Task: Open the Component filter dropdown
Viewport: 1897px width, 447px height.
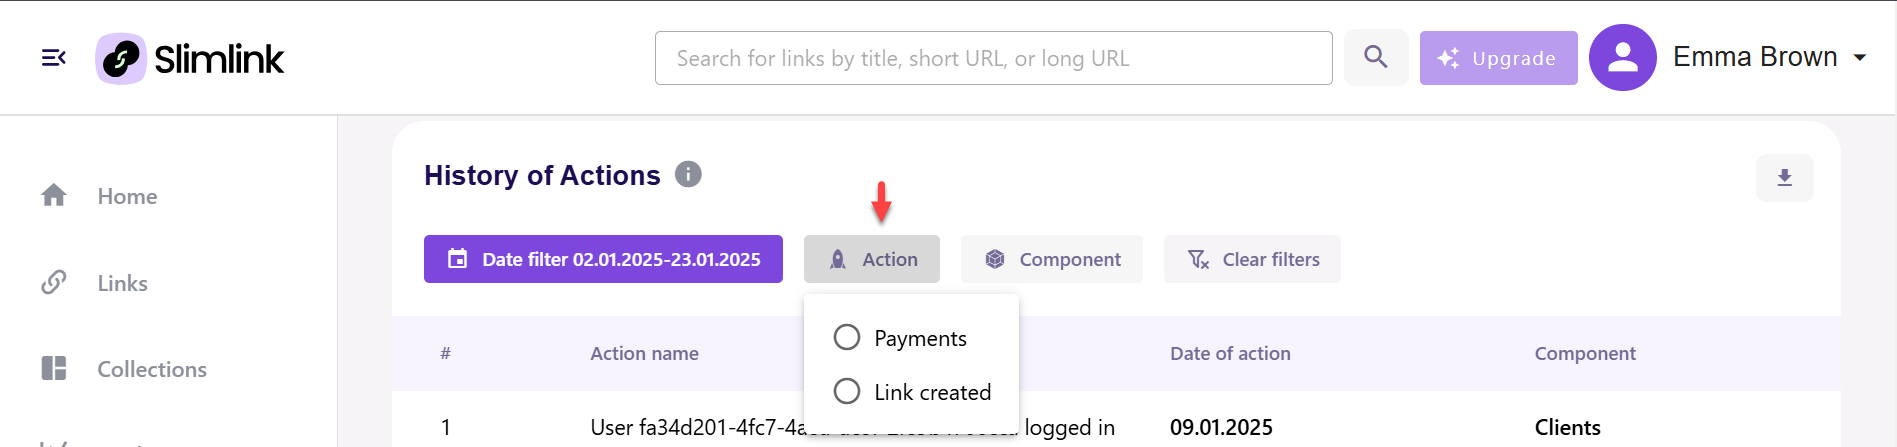Action: [x=1052, y=259]
